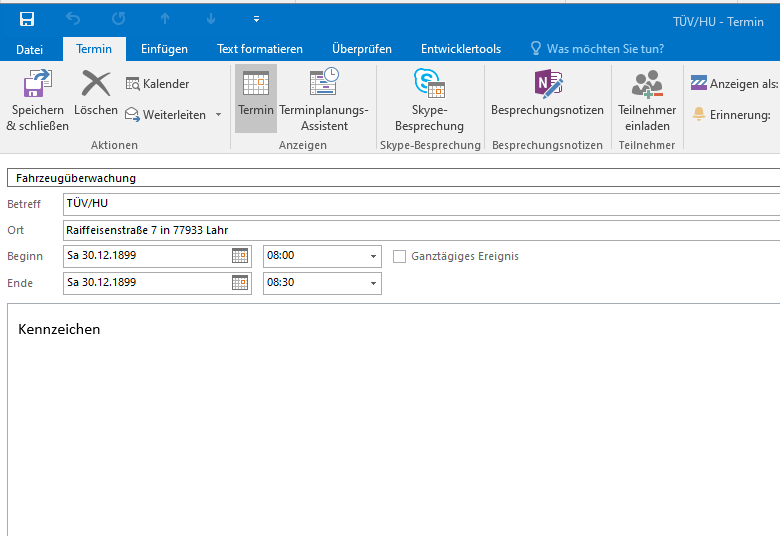Open Kalender from Aktionen group
This screenshot has width=780, height=536.
tap(157, 84)
